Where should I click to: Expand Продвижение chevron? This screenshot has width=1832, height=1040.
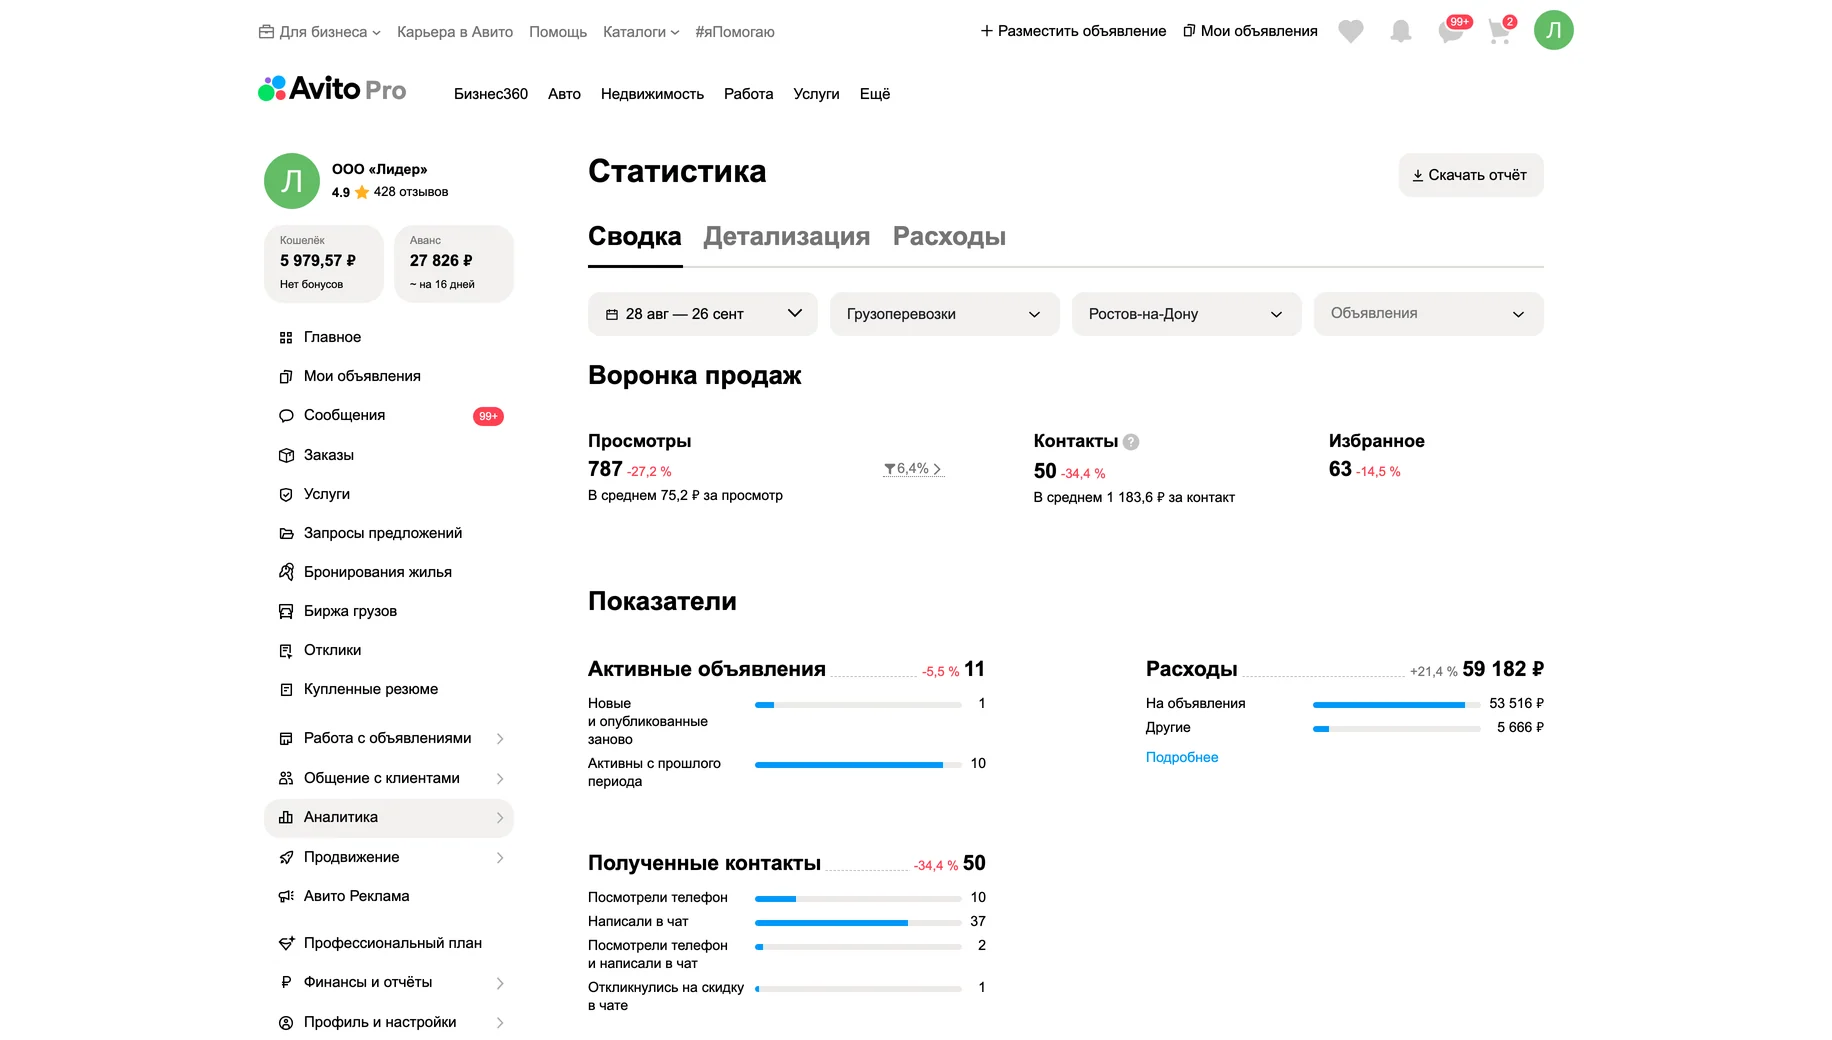[500, 858]
